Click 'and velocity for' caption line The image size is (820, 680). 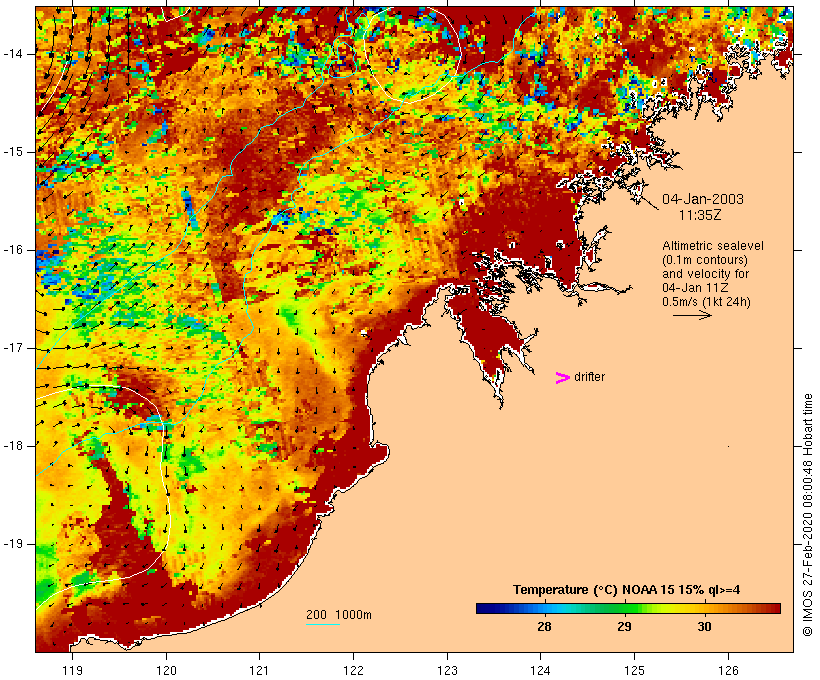(705, 274)
